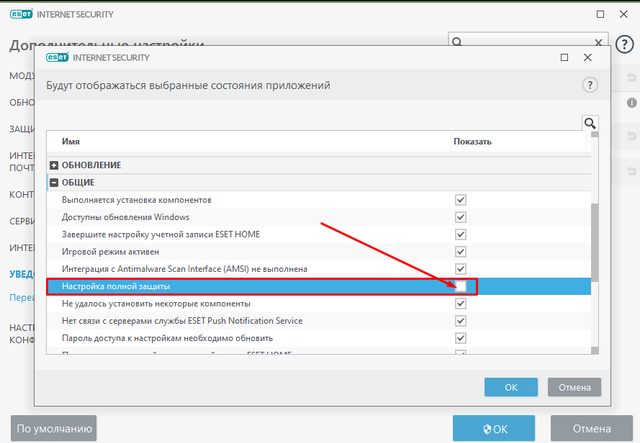Image resolution: width=640 pixels, height=443 pixels.
Task: Open ЗАЩИ… section in background sidebar
Action: coord(22,129)
